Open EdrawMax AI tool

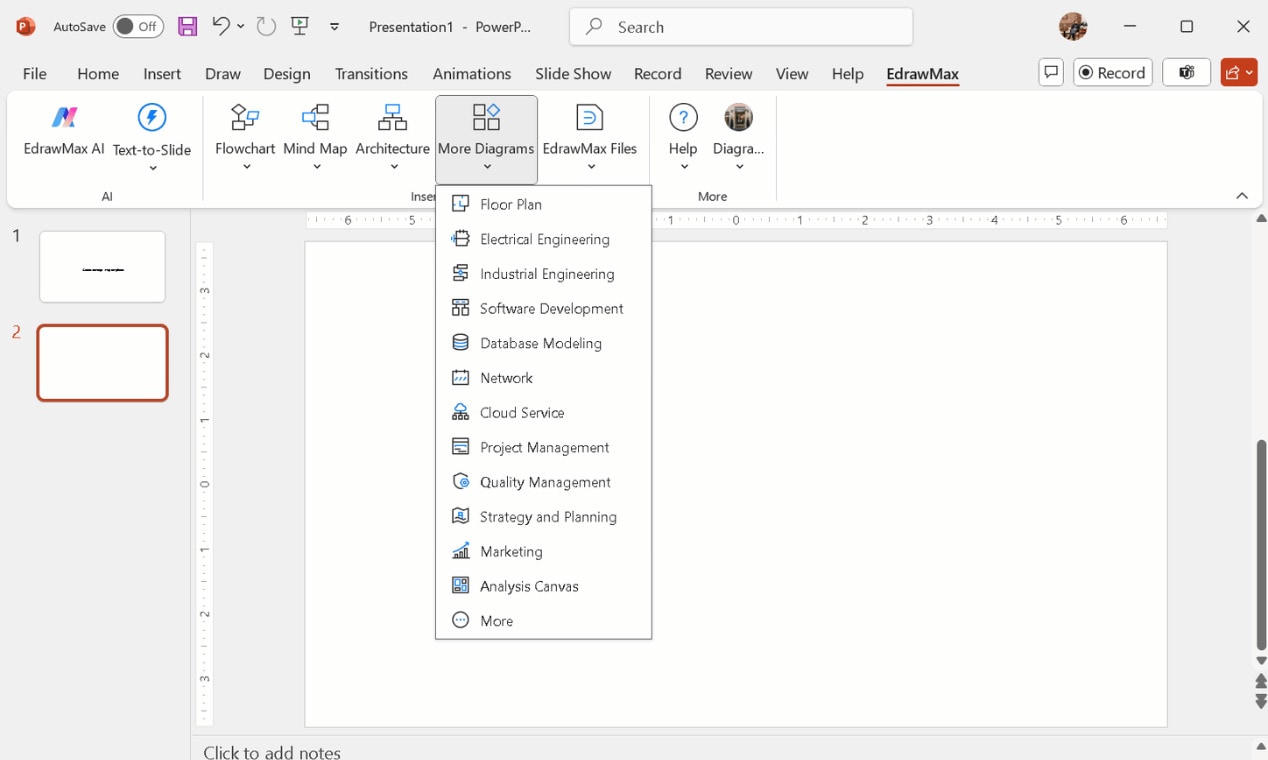pos(64,130)
